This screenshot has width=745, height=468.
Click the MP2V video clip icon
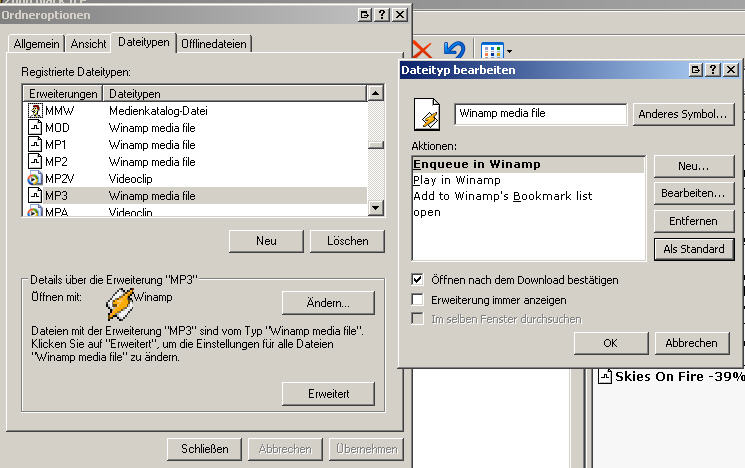click(x=35, y=179)
